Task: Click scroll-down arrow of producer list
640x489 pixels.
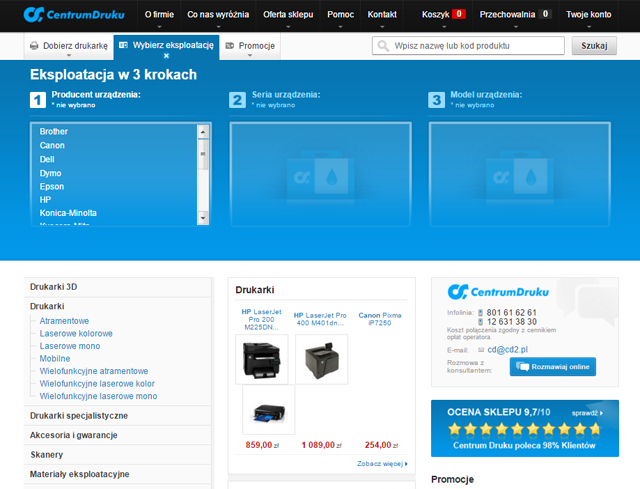Action: pos(203,217)
